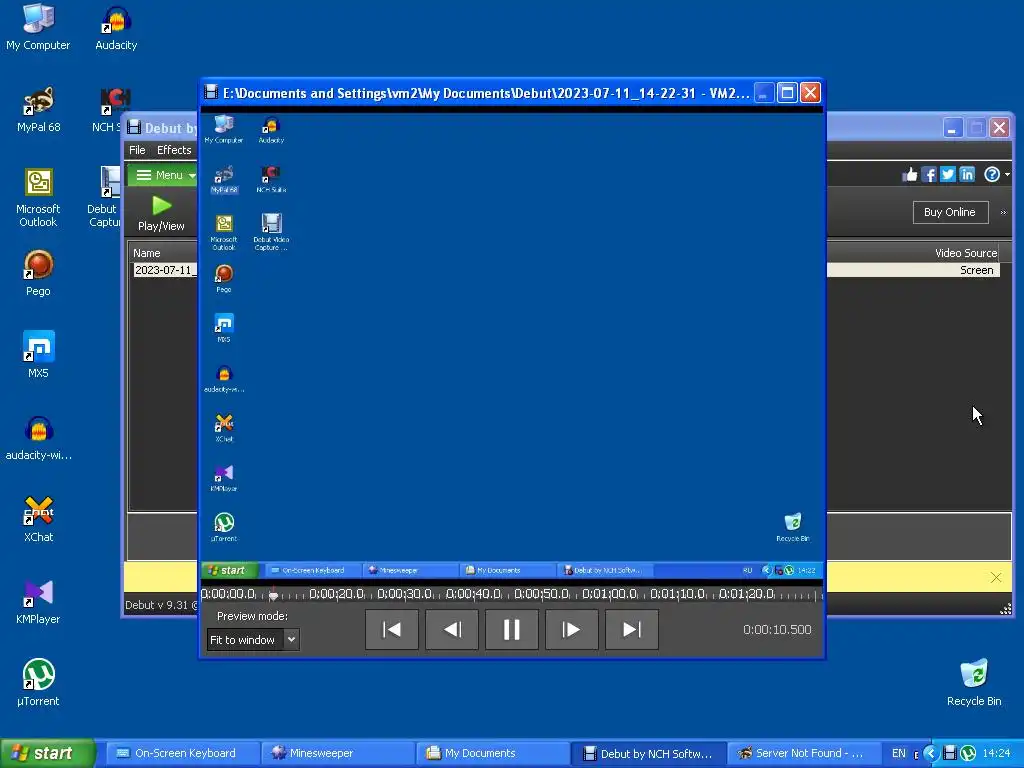The height and width of the screenshot is (768, 1024).
Task: Open KMPlayer desktop shortcut
Action: point(39,601)
